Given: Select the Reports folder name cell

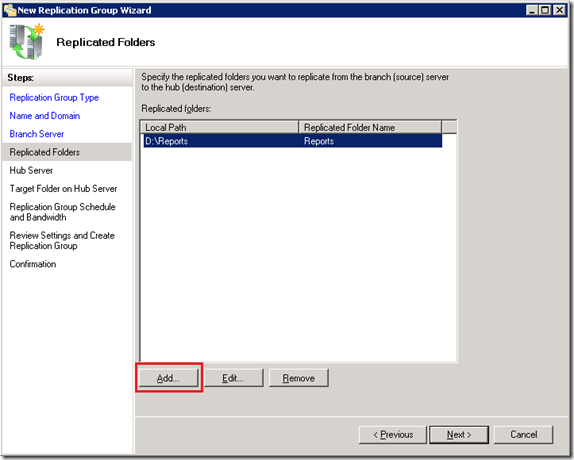Looking at the screenshot, I should [371, 141].
